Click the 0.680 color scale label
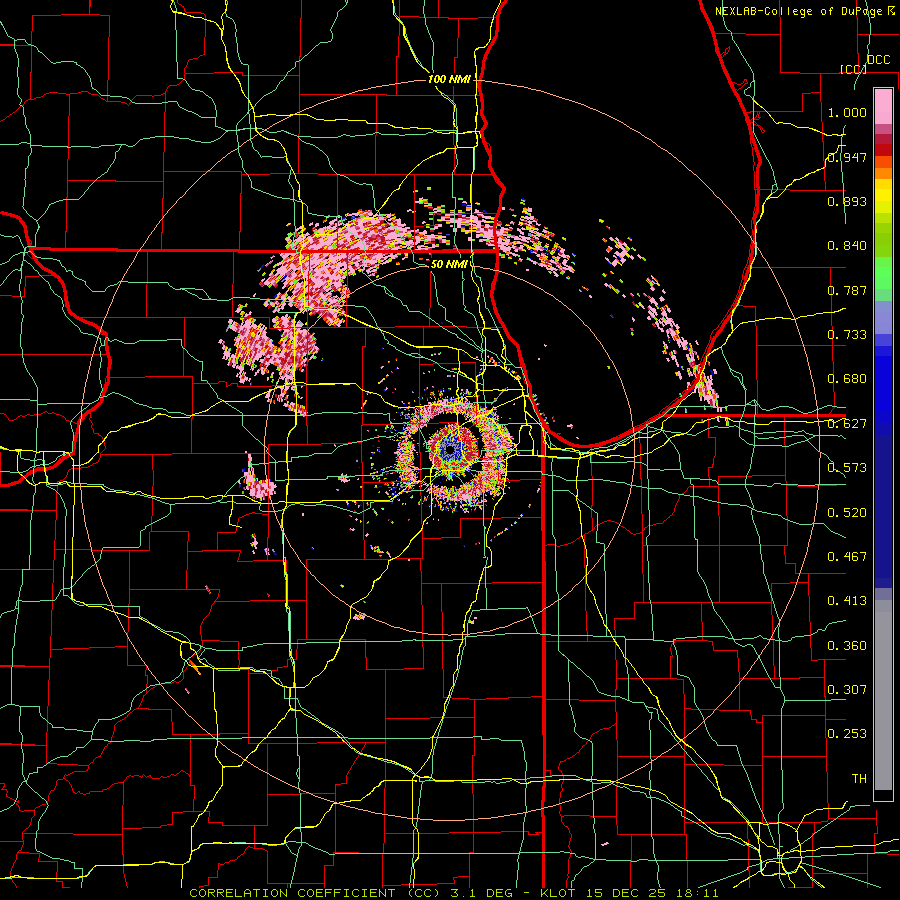Image resolution: width=900 pixels, height=900 pixels. [x=847, y=379]
